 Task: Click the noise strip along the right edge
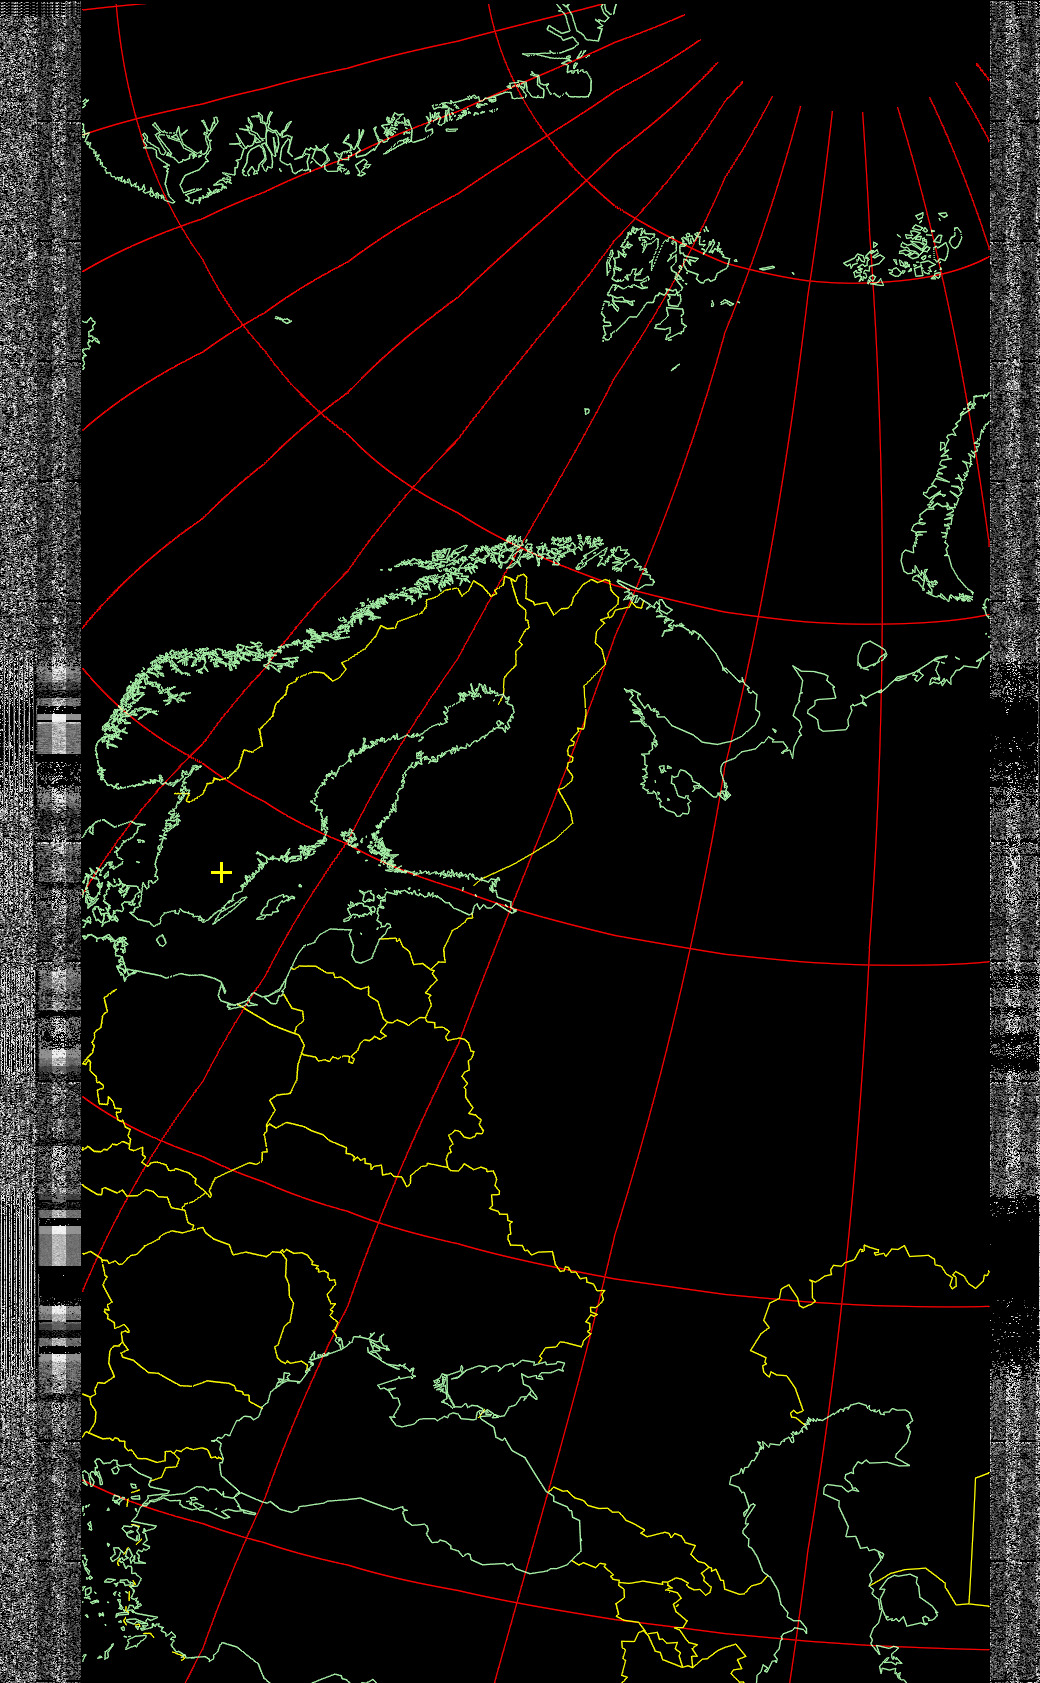coord(1014,400)
